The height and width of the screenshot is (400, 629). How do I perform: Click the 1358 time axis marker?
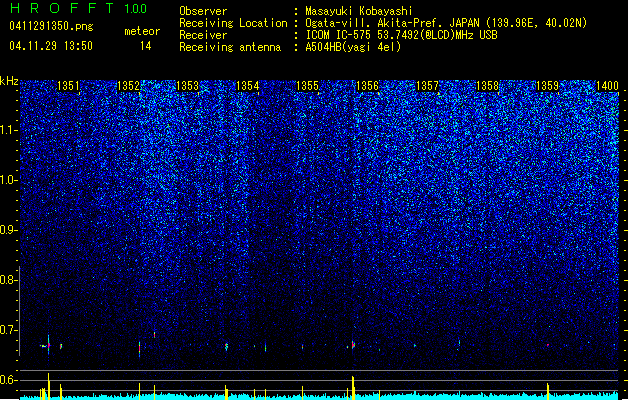(487, 85)
